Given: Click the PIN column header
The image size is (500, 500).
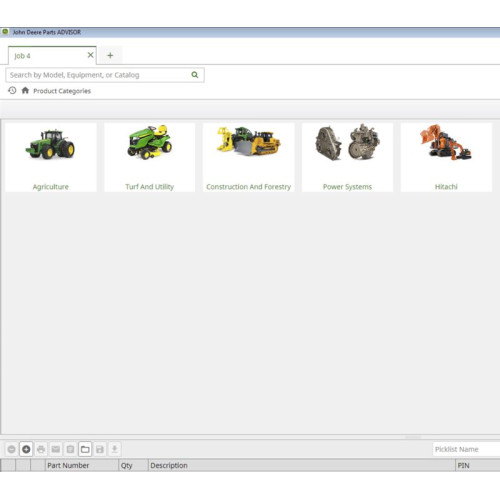Looking at the screenshot, I should click(478, 465).
